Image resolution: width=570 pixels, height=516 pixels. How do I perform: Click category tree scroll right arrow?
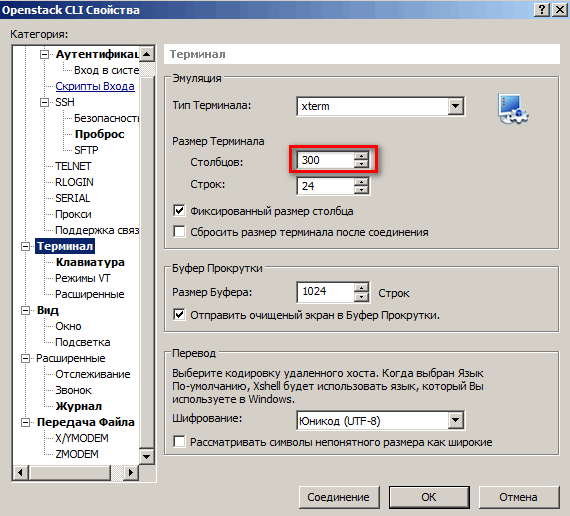pos(131,472)
